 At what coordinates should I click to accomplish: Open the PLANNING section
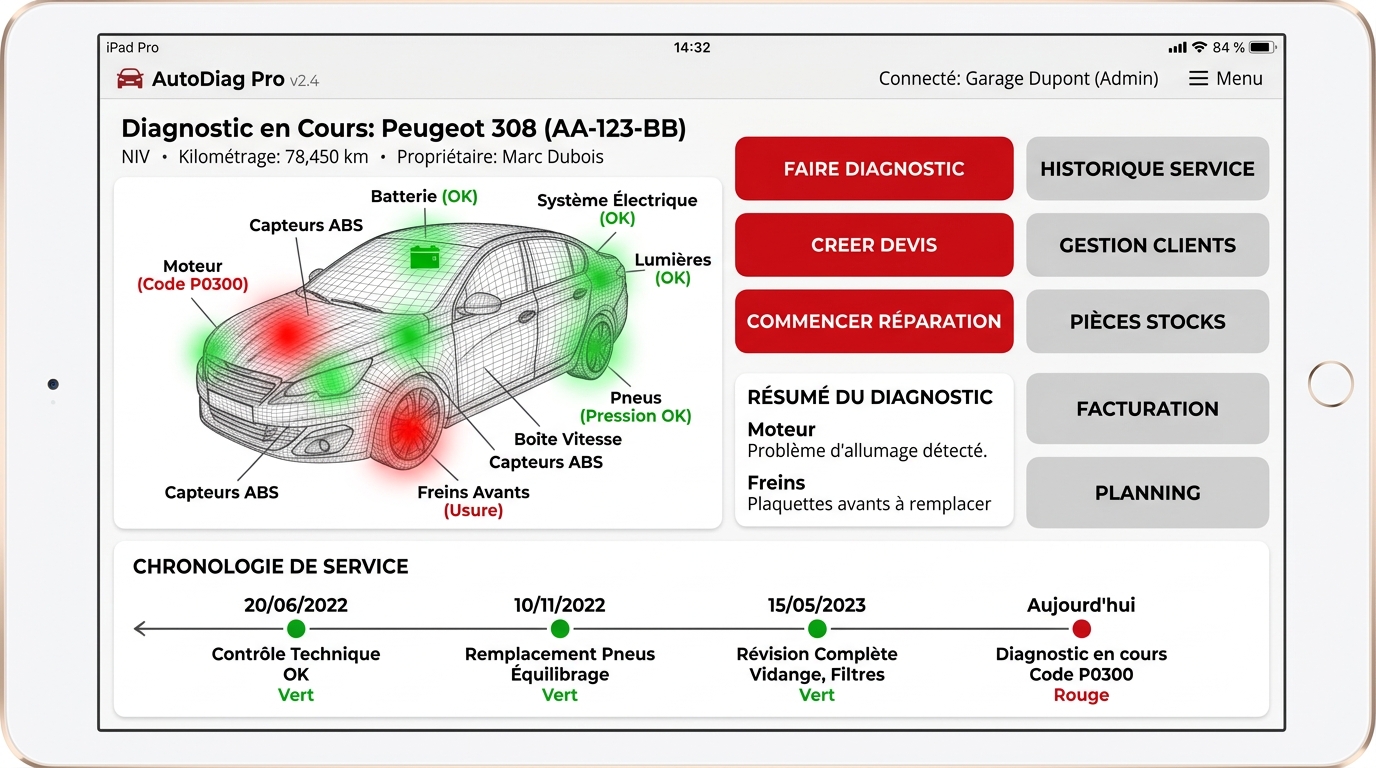(x=1147, y=492)
